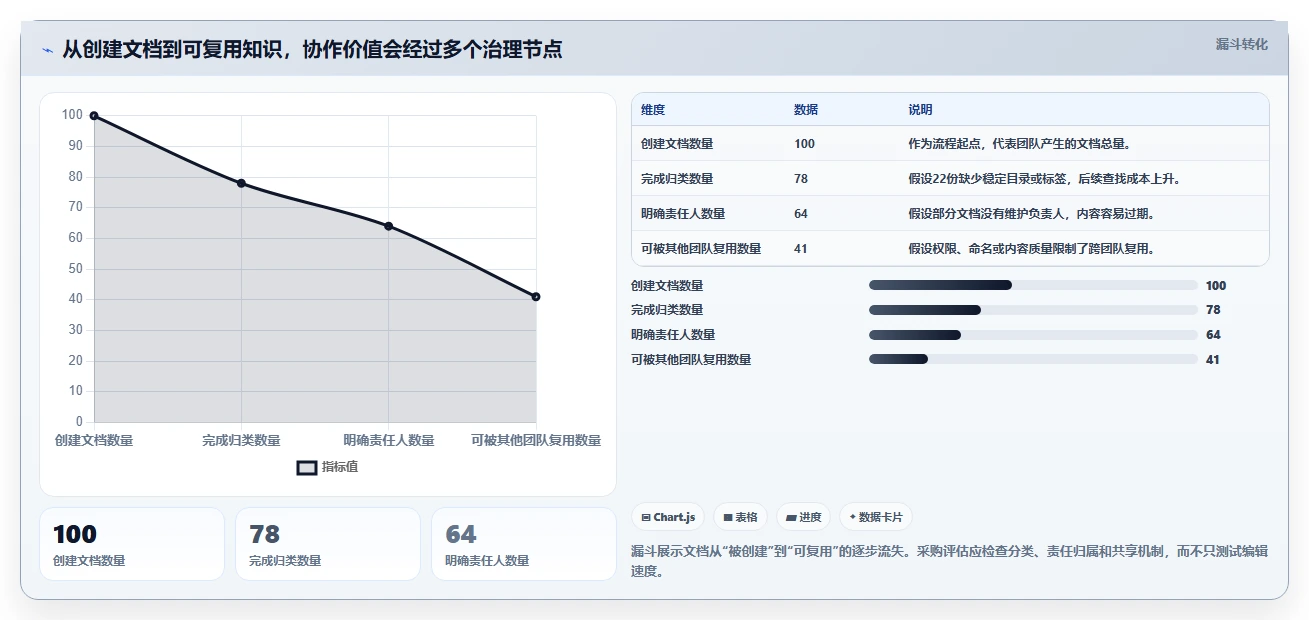
Task: Click the 可被其他团队复用数量 progress label
Action: point(691,360)
